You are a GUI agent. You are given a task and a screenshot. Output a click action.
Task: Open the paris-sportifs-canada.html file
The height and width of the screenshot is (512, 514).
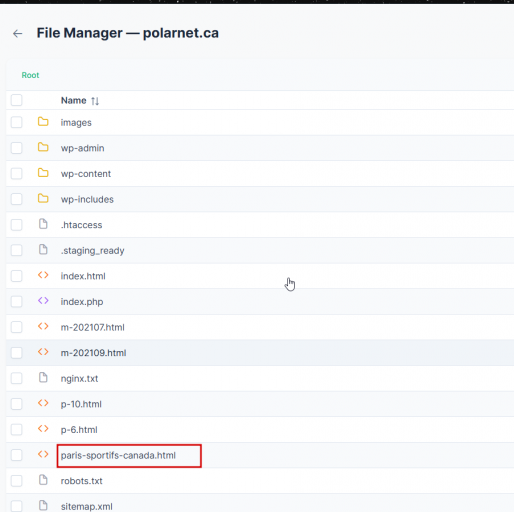pos(118,455)
